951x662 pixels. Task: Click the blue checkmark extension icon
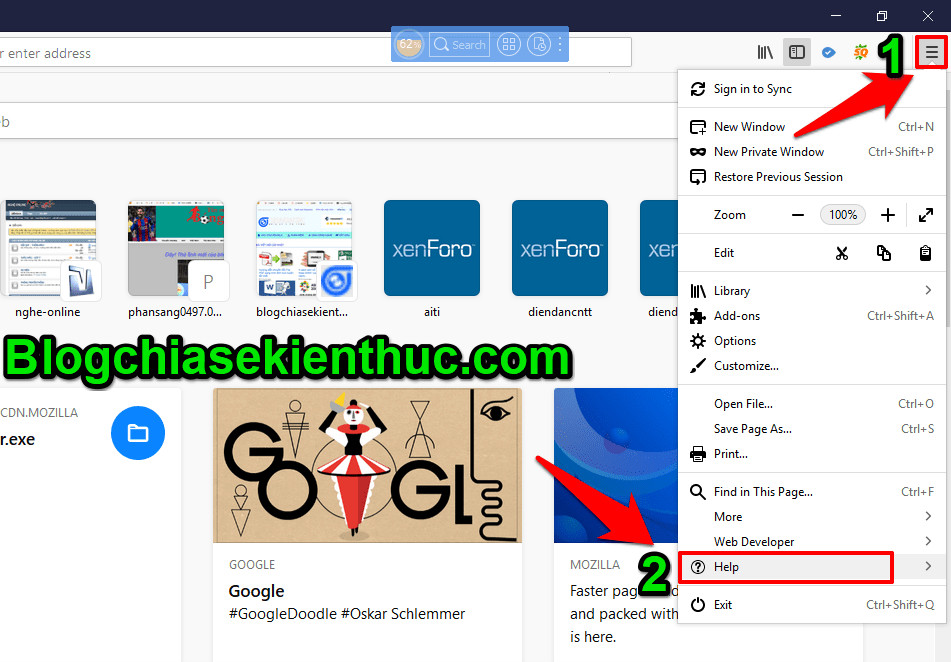click(828, 52)
